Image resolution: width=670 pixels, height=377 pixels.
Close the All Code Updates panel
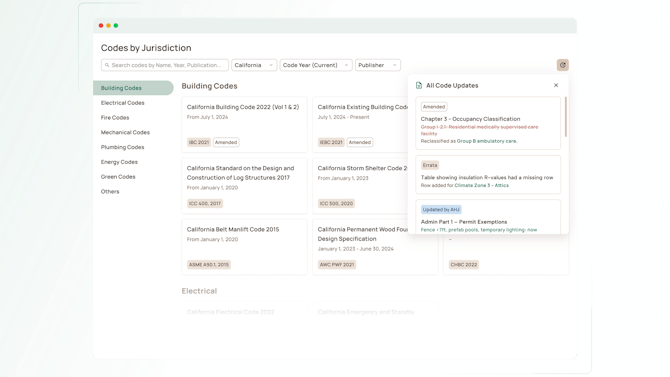tap(556, 85)
